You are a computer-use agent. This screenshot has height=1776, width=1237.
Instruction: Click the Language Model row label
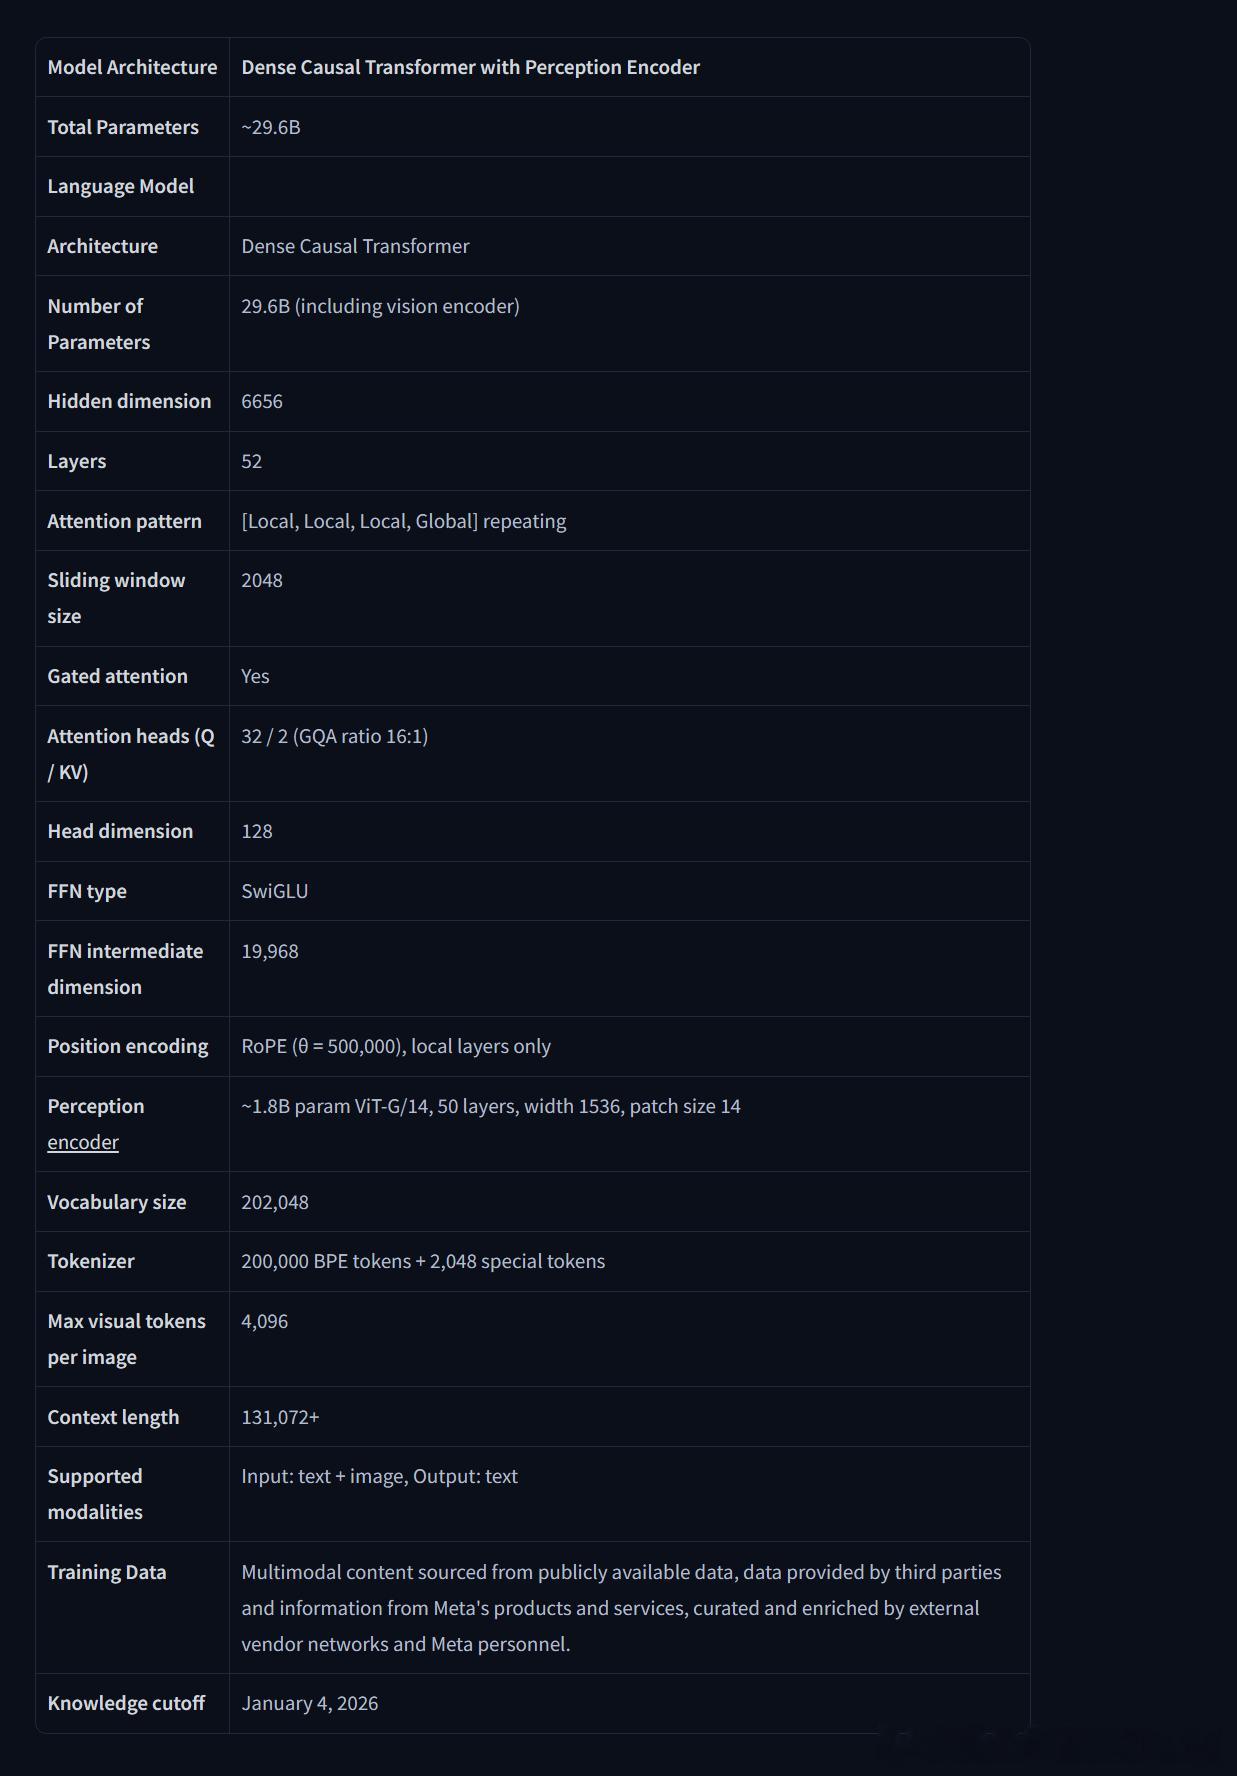coord(121,186)
